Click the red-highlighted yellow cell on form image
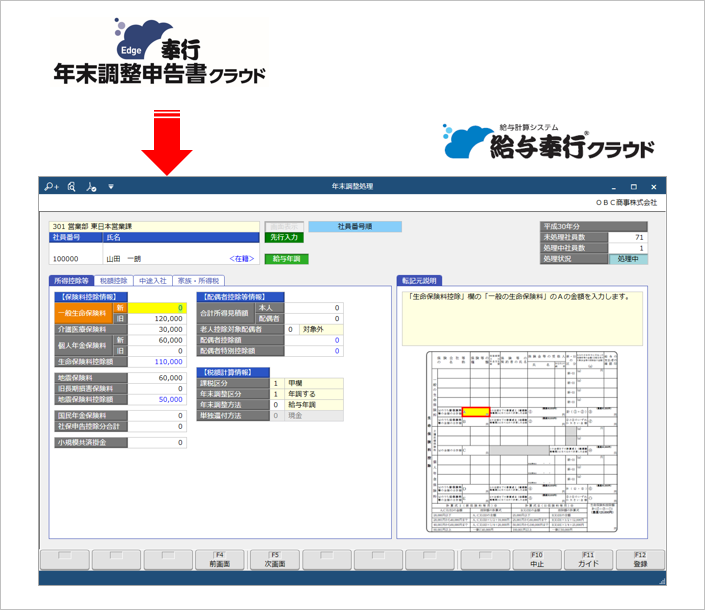The width and height of the screenshot is (705, 610). click(x=476, y=412)
